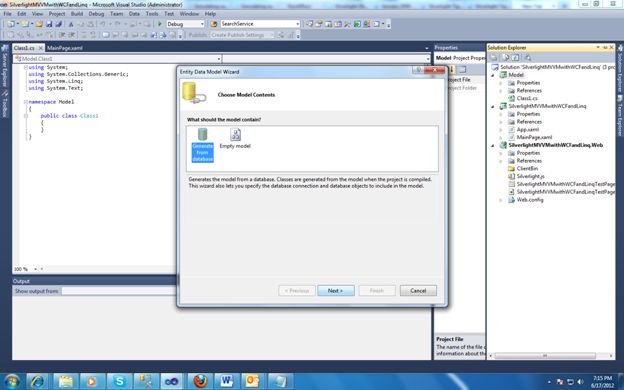Click Show All Files icon in Solution Explorer
Image resolution: width=624 pixels, height=390 pixels.
tap(505, 58)
